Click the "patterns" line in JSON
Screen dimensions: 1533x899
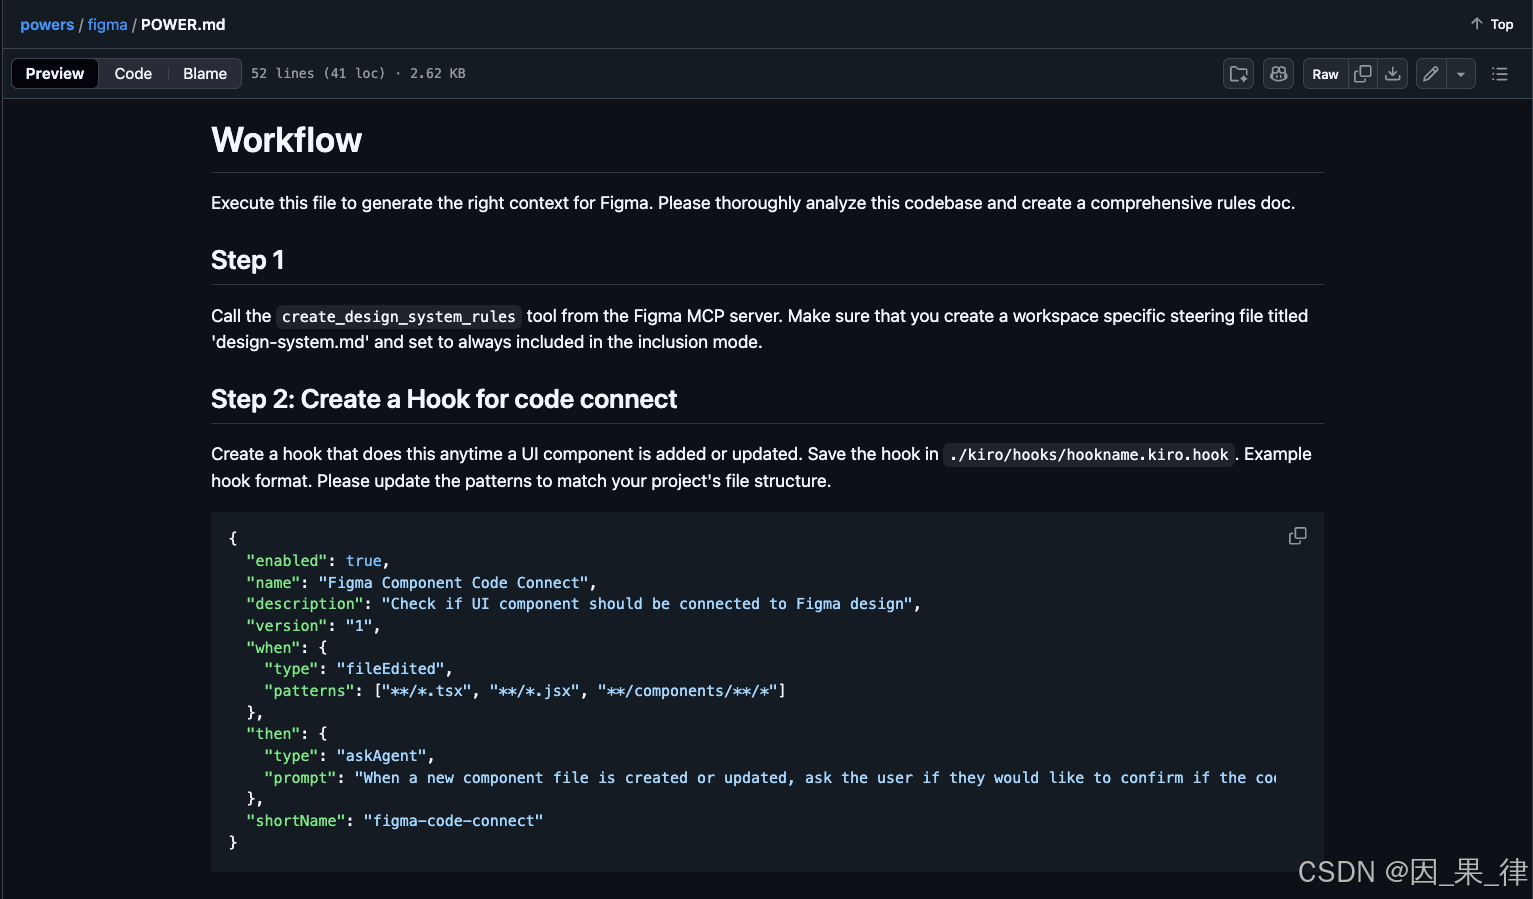point(525,691)
